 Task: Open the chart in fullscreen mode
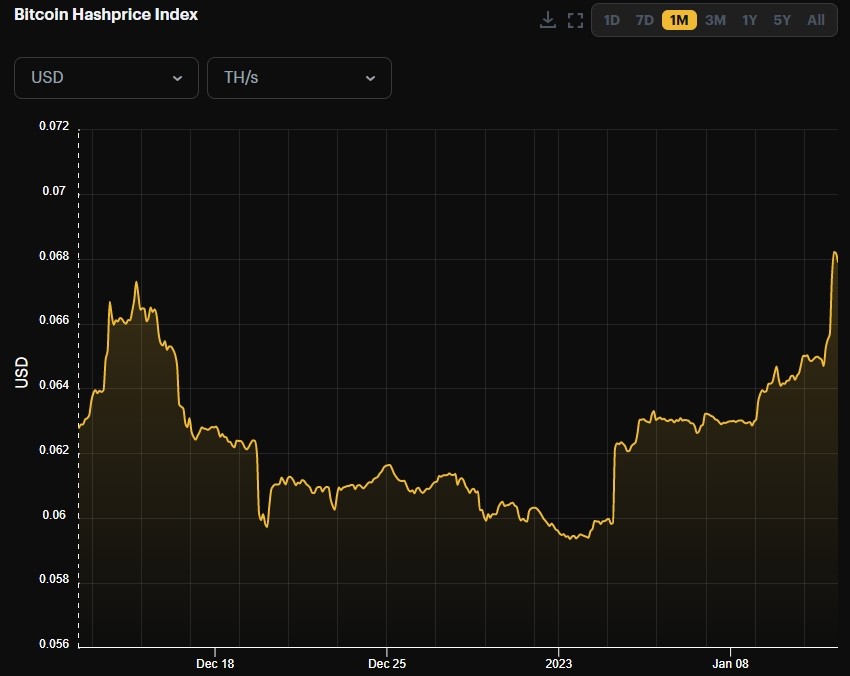click(575, 20)
